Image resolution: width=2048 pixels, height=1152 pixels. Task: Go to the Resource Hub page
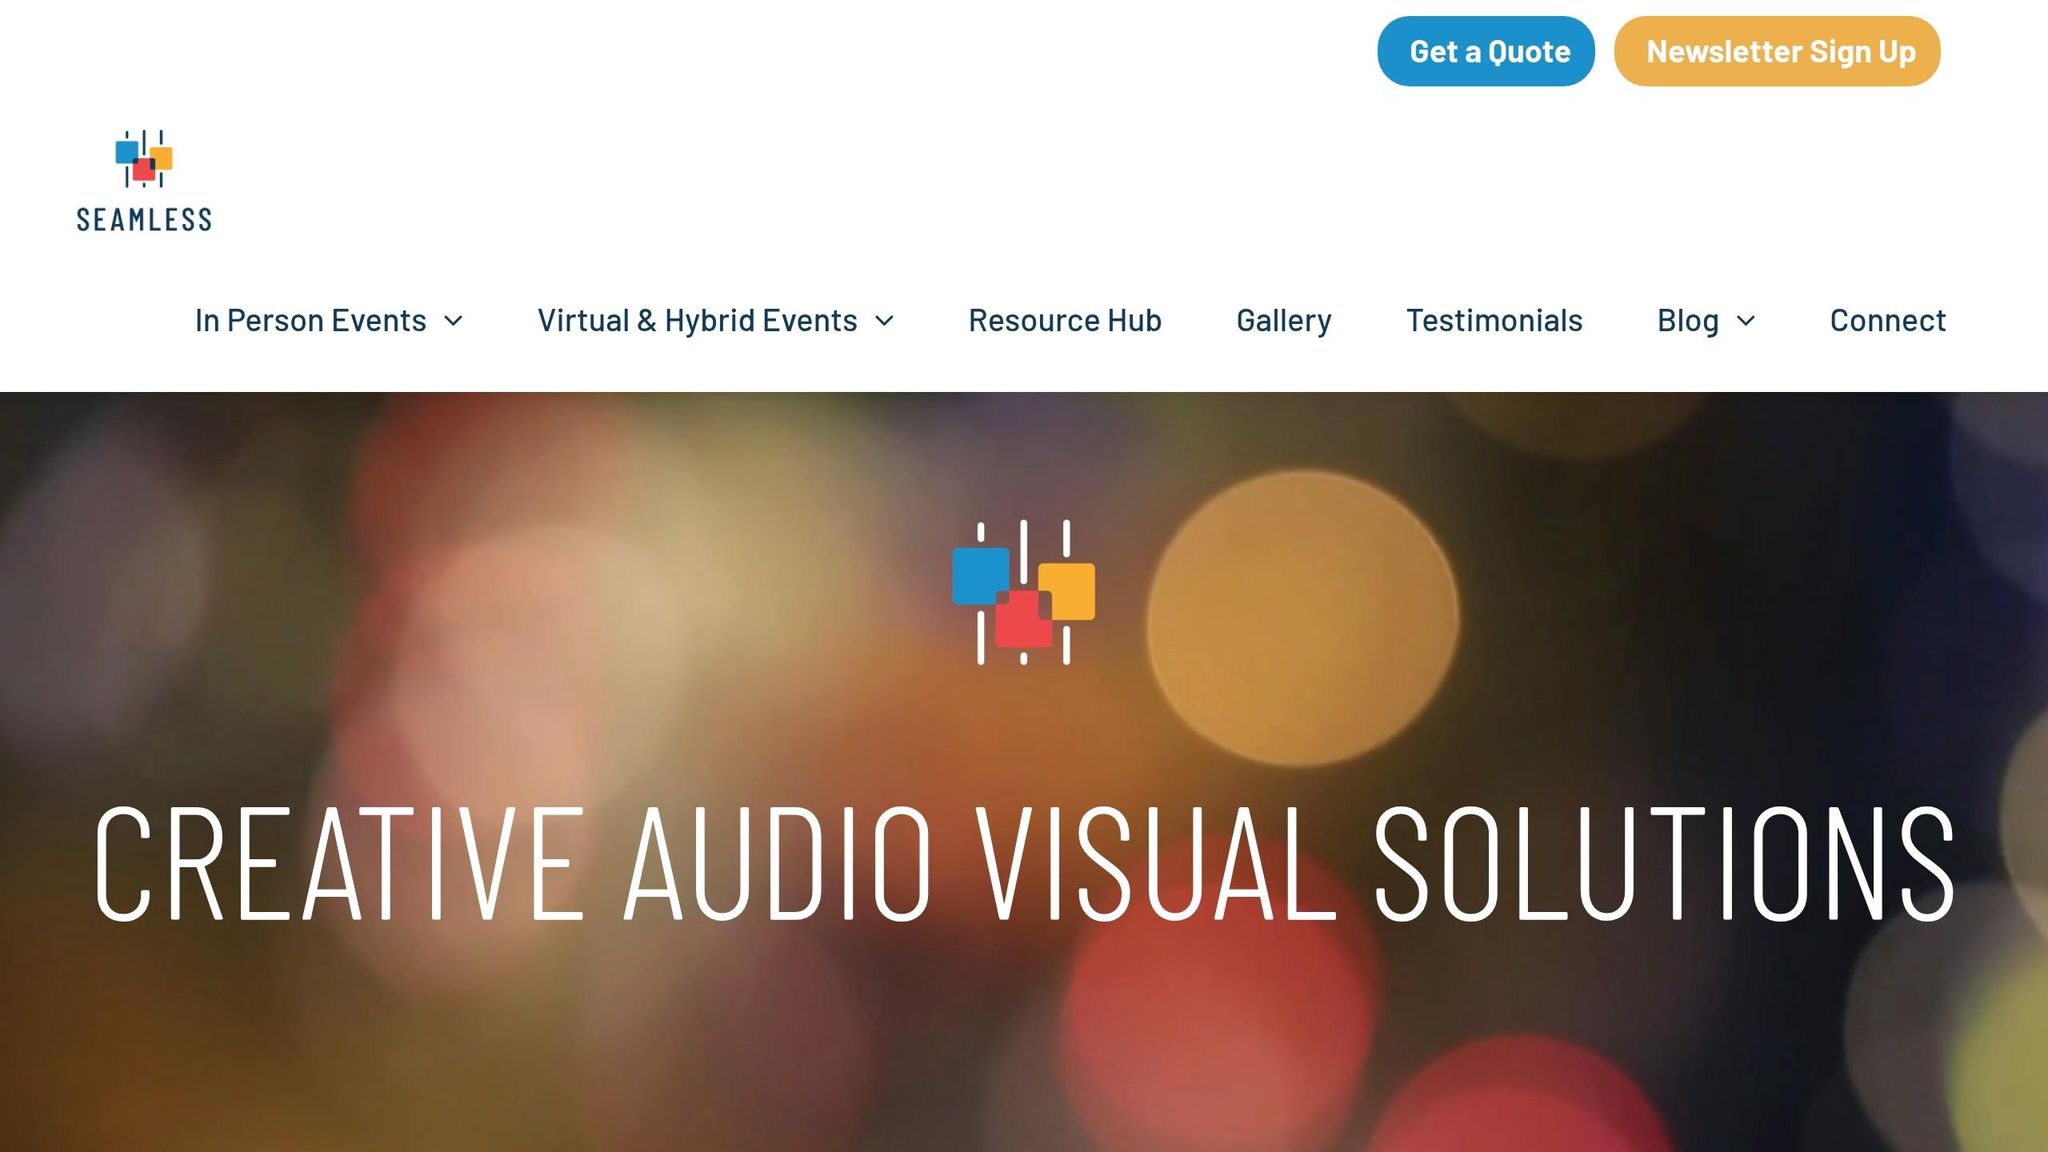point(1065,320)
